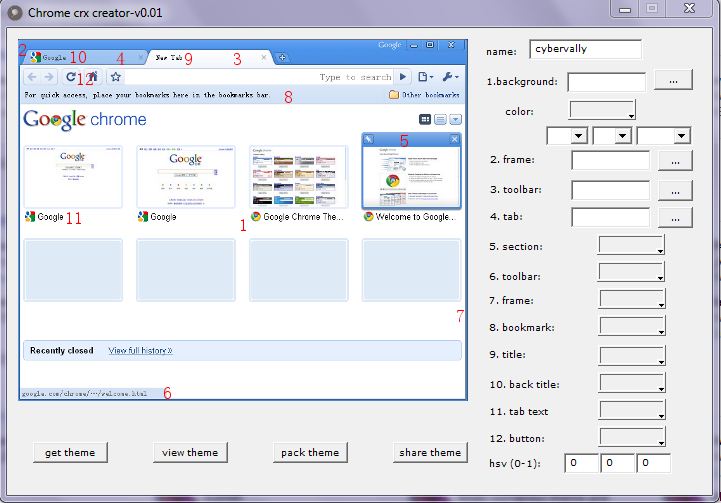The width and height of the screenshot is (721, 503).
Task: Click the new tab plus icon
Action: point(282,57)
